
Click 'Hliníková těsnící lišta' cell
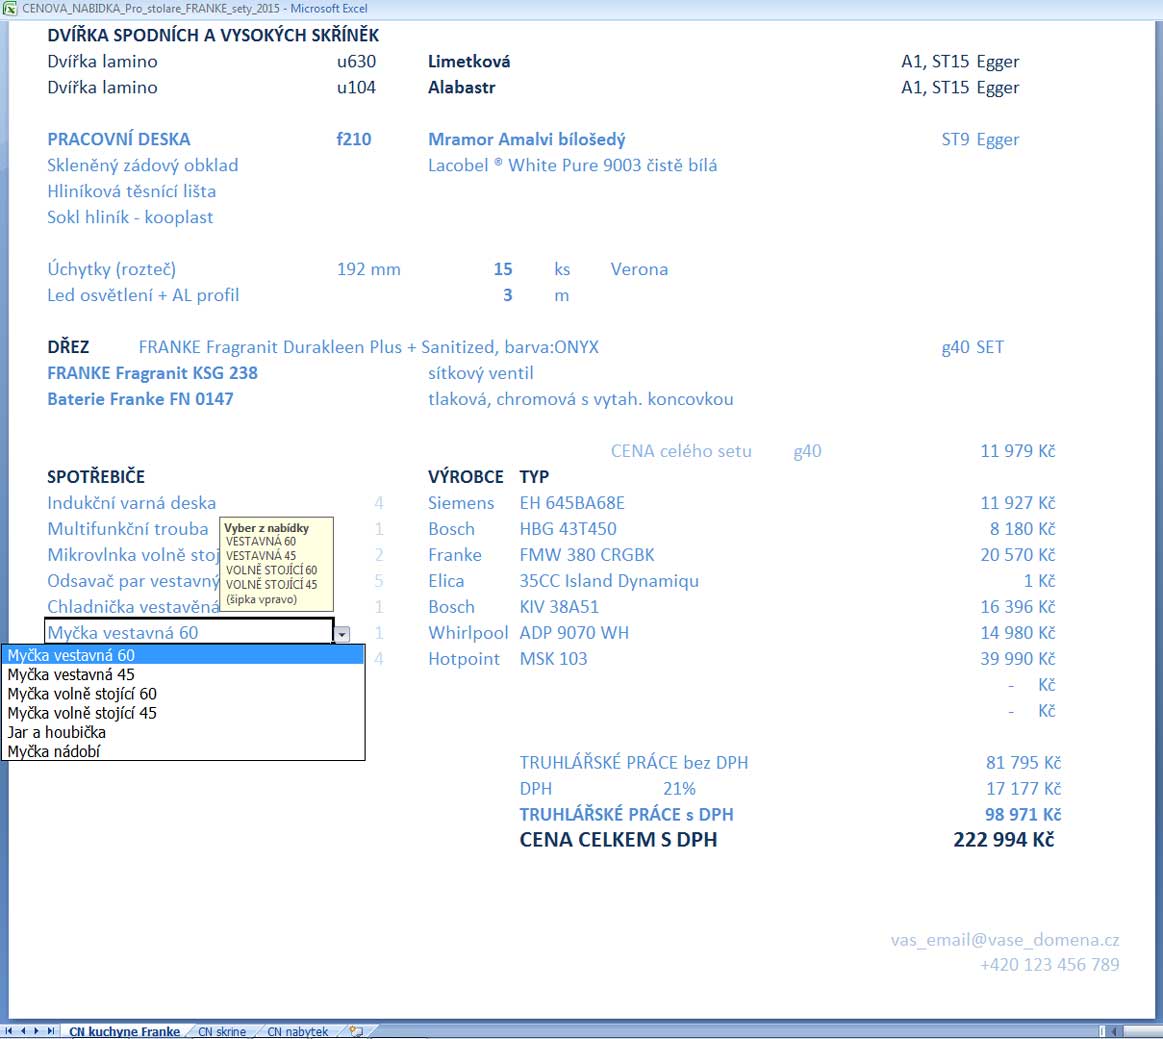(131, 191)
